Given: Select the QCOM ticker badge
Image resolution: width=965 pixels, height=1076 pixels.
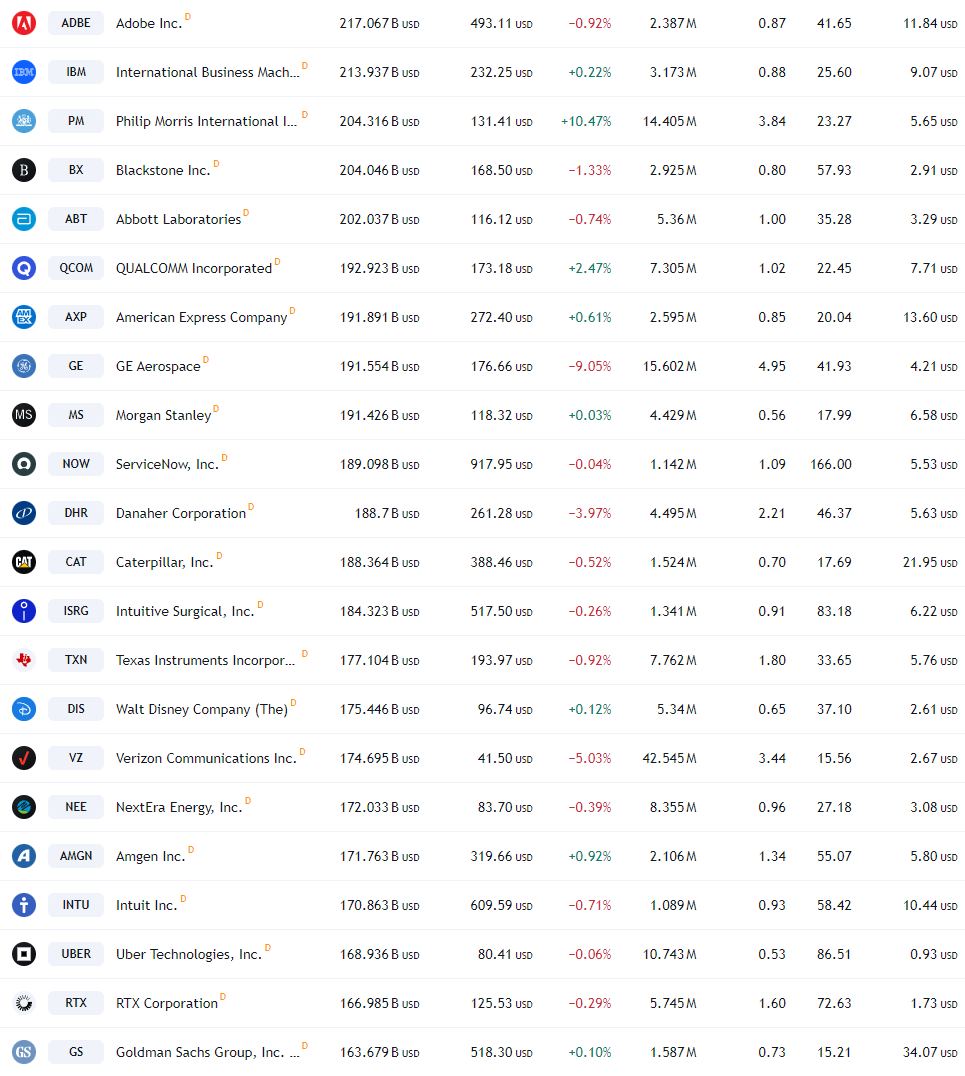Looking at the screenshot, I should (x=76, y=268).
